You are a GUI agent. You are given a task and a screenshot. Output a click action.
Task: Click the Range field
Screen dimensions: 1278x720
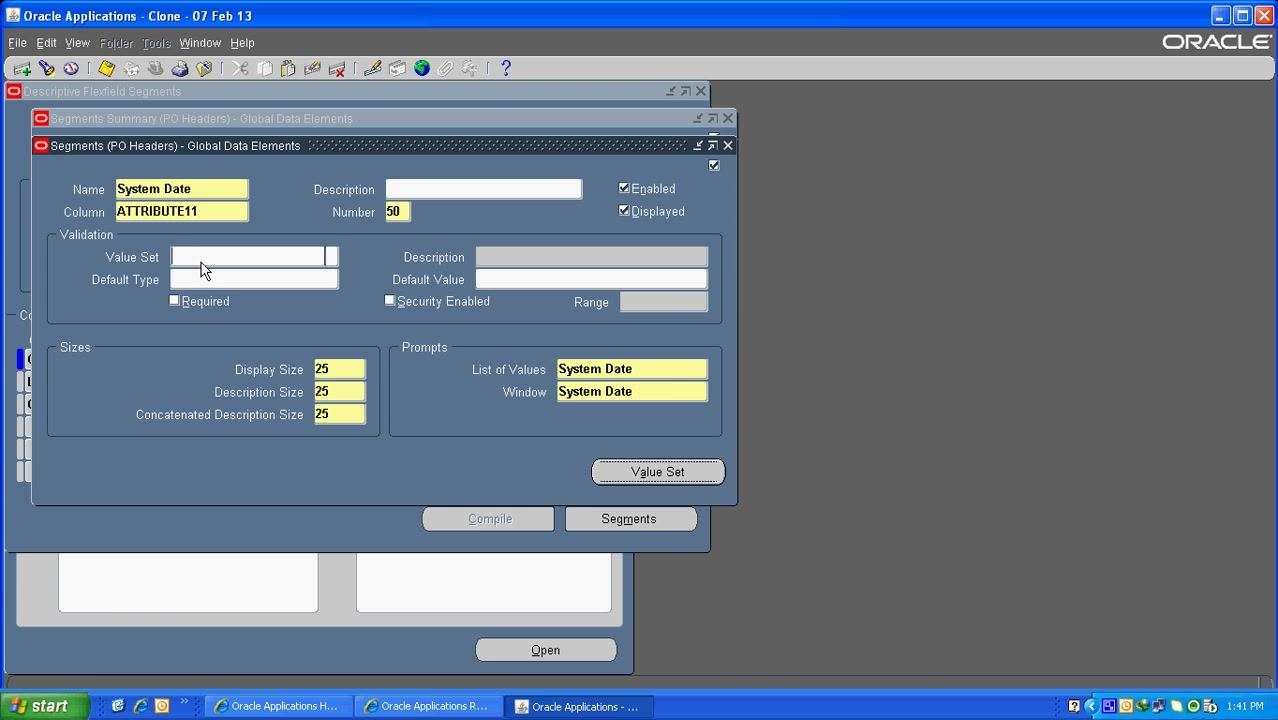[664, 301]
